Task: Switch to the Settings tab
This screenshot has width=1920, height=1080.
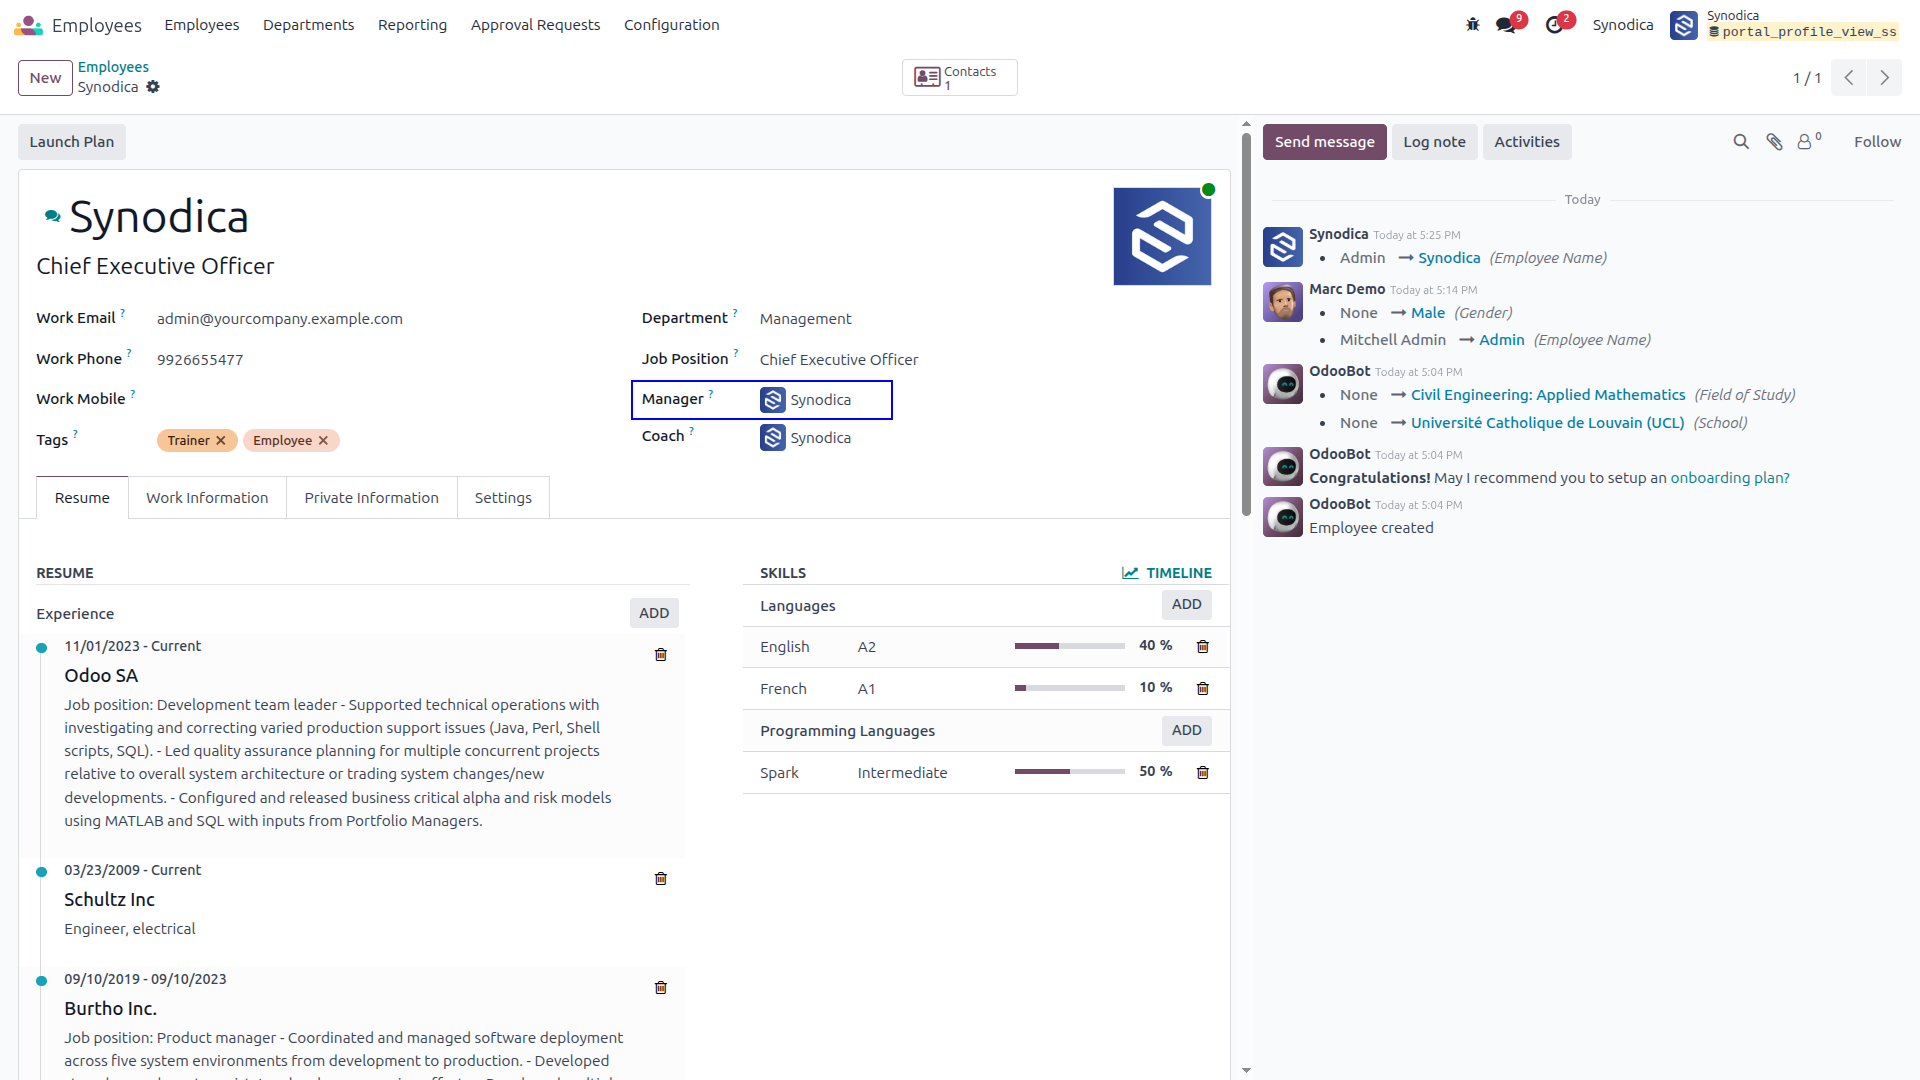Action: (503, 498)
